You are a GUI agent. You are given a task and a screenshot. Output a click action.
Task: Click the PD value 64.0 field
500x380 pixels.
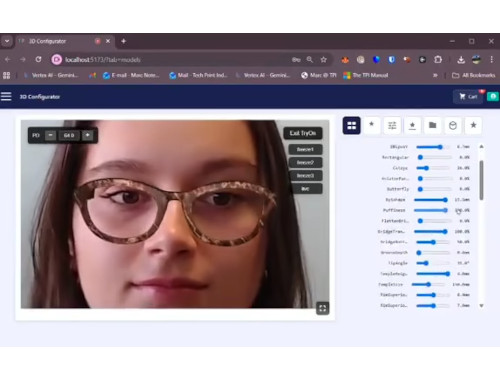point(69,135)
